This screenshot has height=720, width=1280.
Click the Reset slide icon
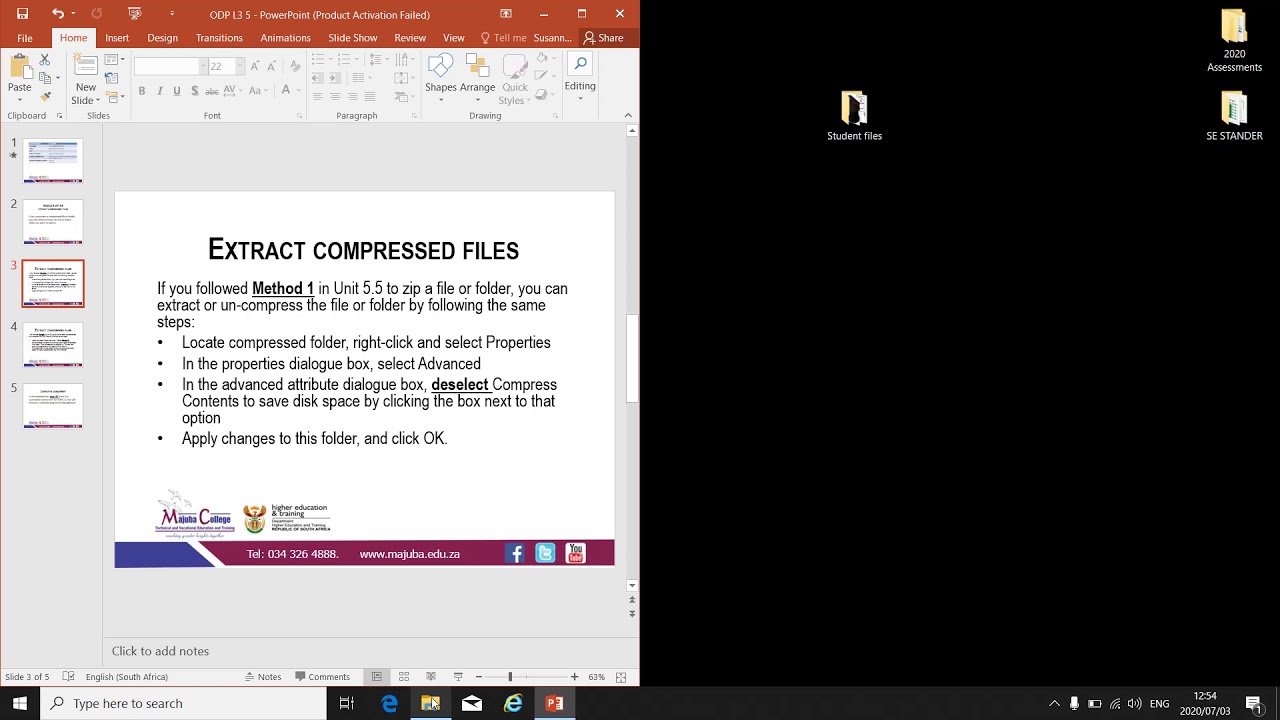(111, 78)
